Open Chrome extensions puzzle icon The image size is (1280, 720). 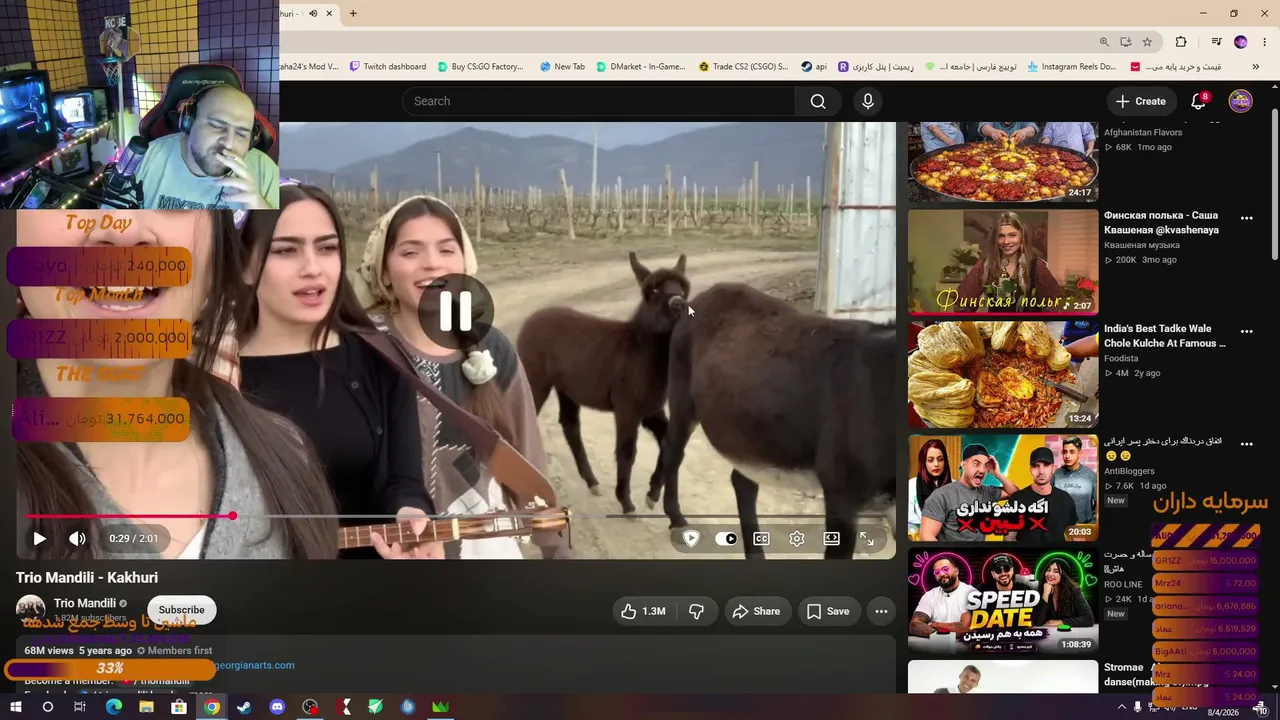tap(1181, 42)
